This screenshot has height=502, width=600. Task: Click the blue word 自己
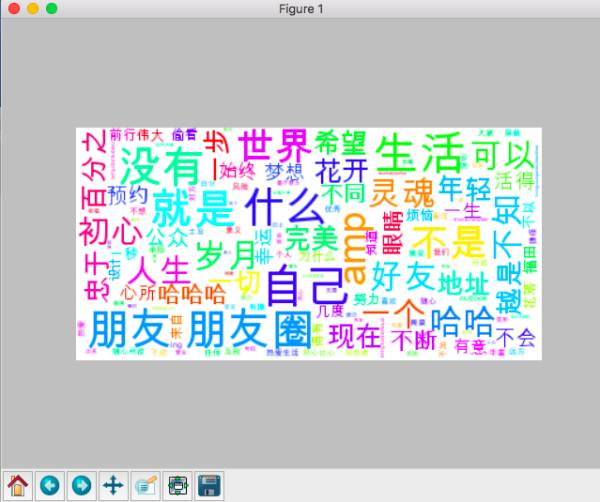point(307,285)
